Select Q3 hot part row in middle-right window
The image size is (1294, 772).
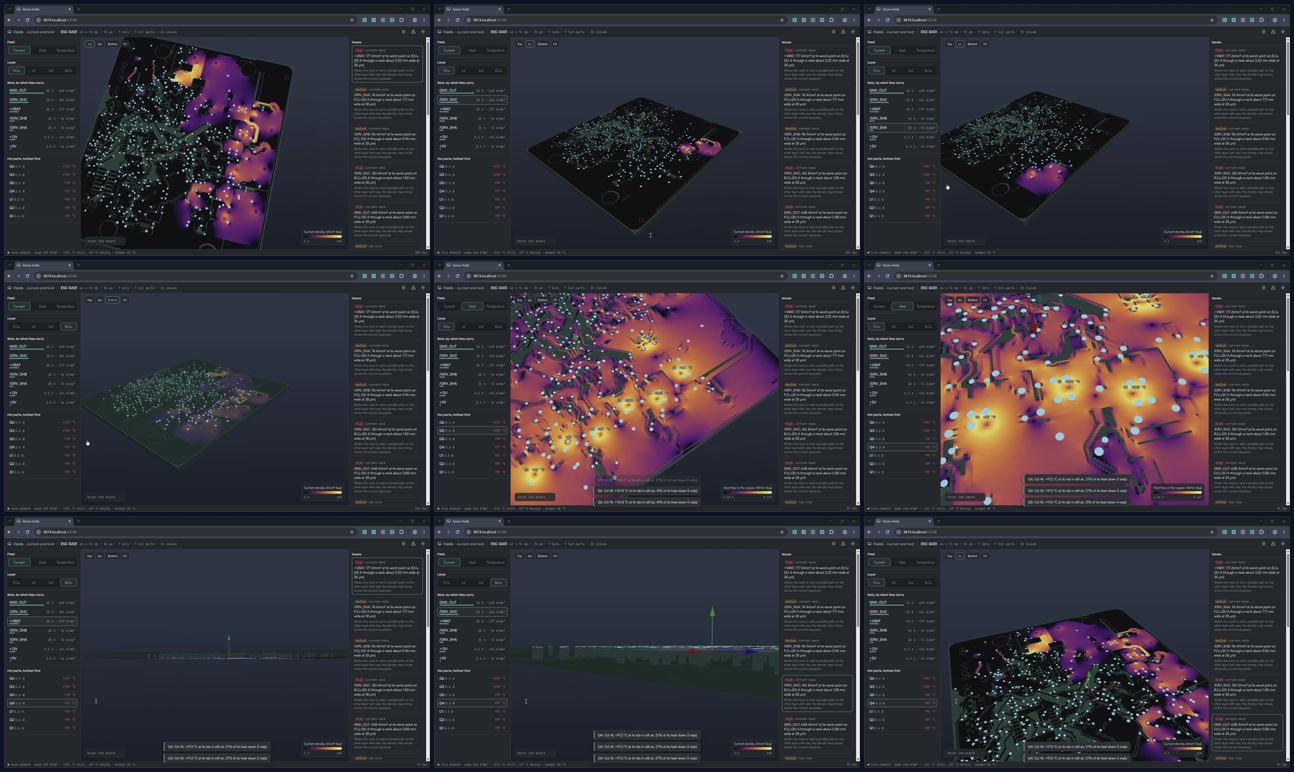click(x=902, y=431)
